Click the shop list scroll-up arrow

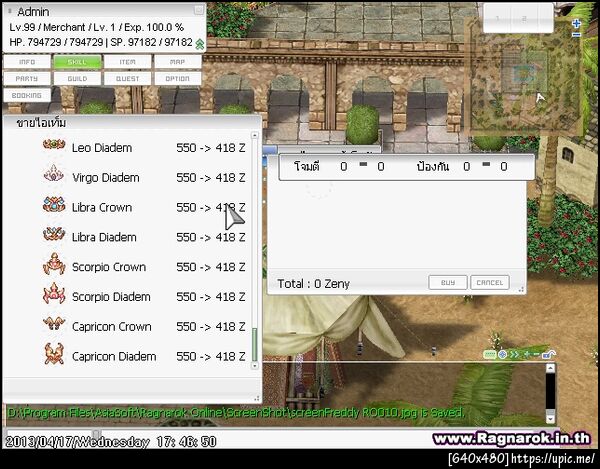pos(254,135)
